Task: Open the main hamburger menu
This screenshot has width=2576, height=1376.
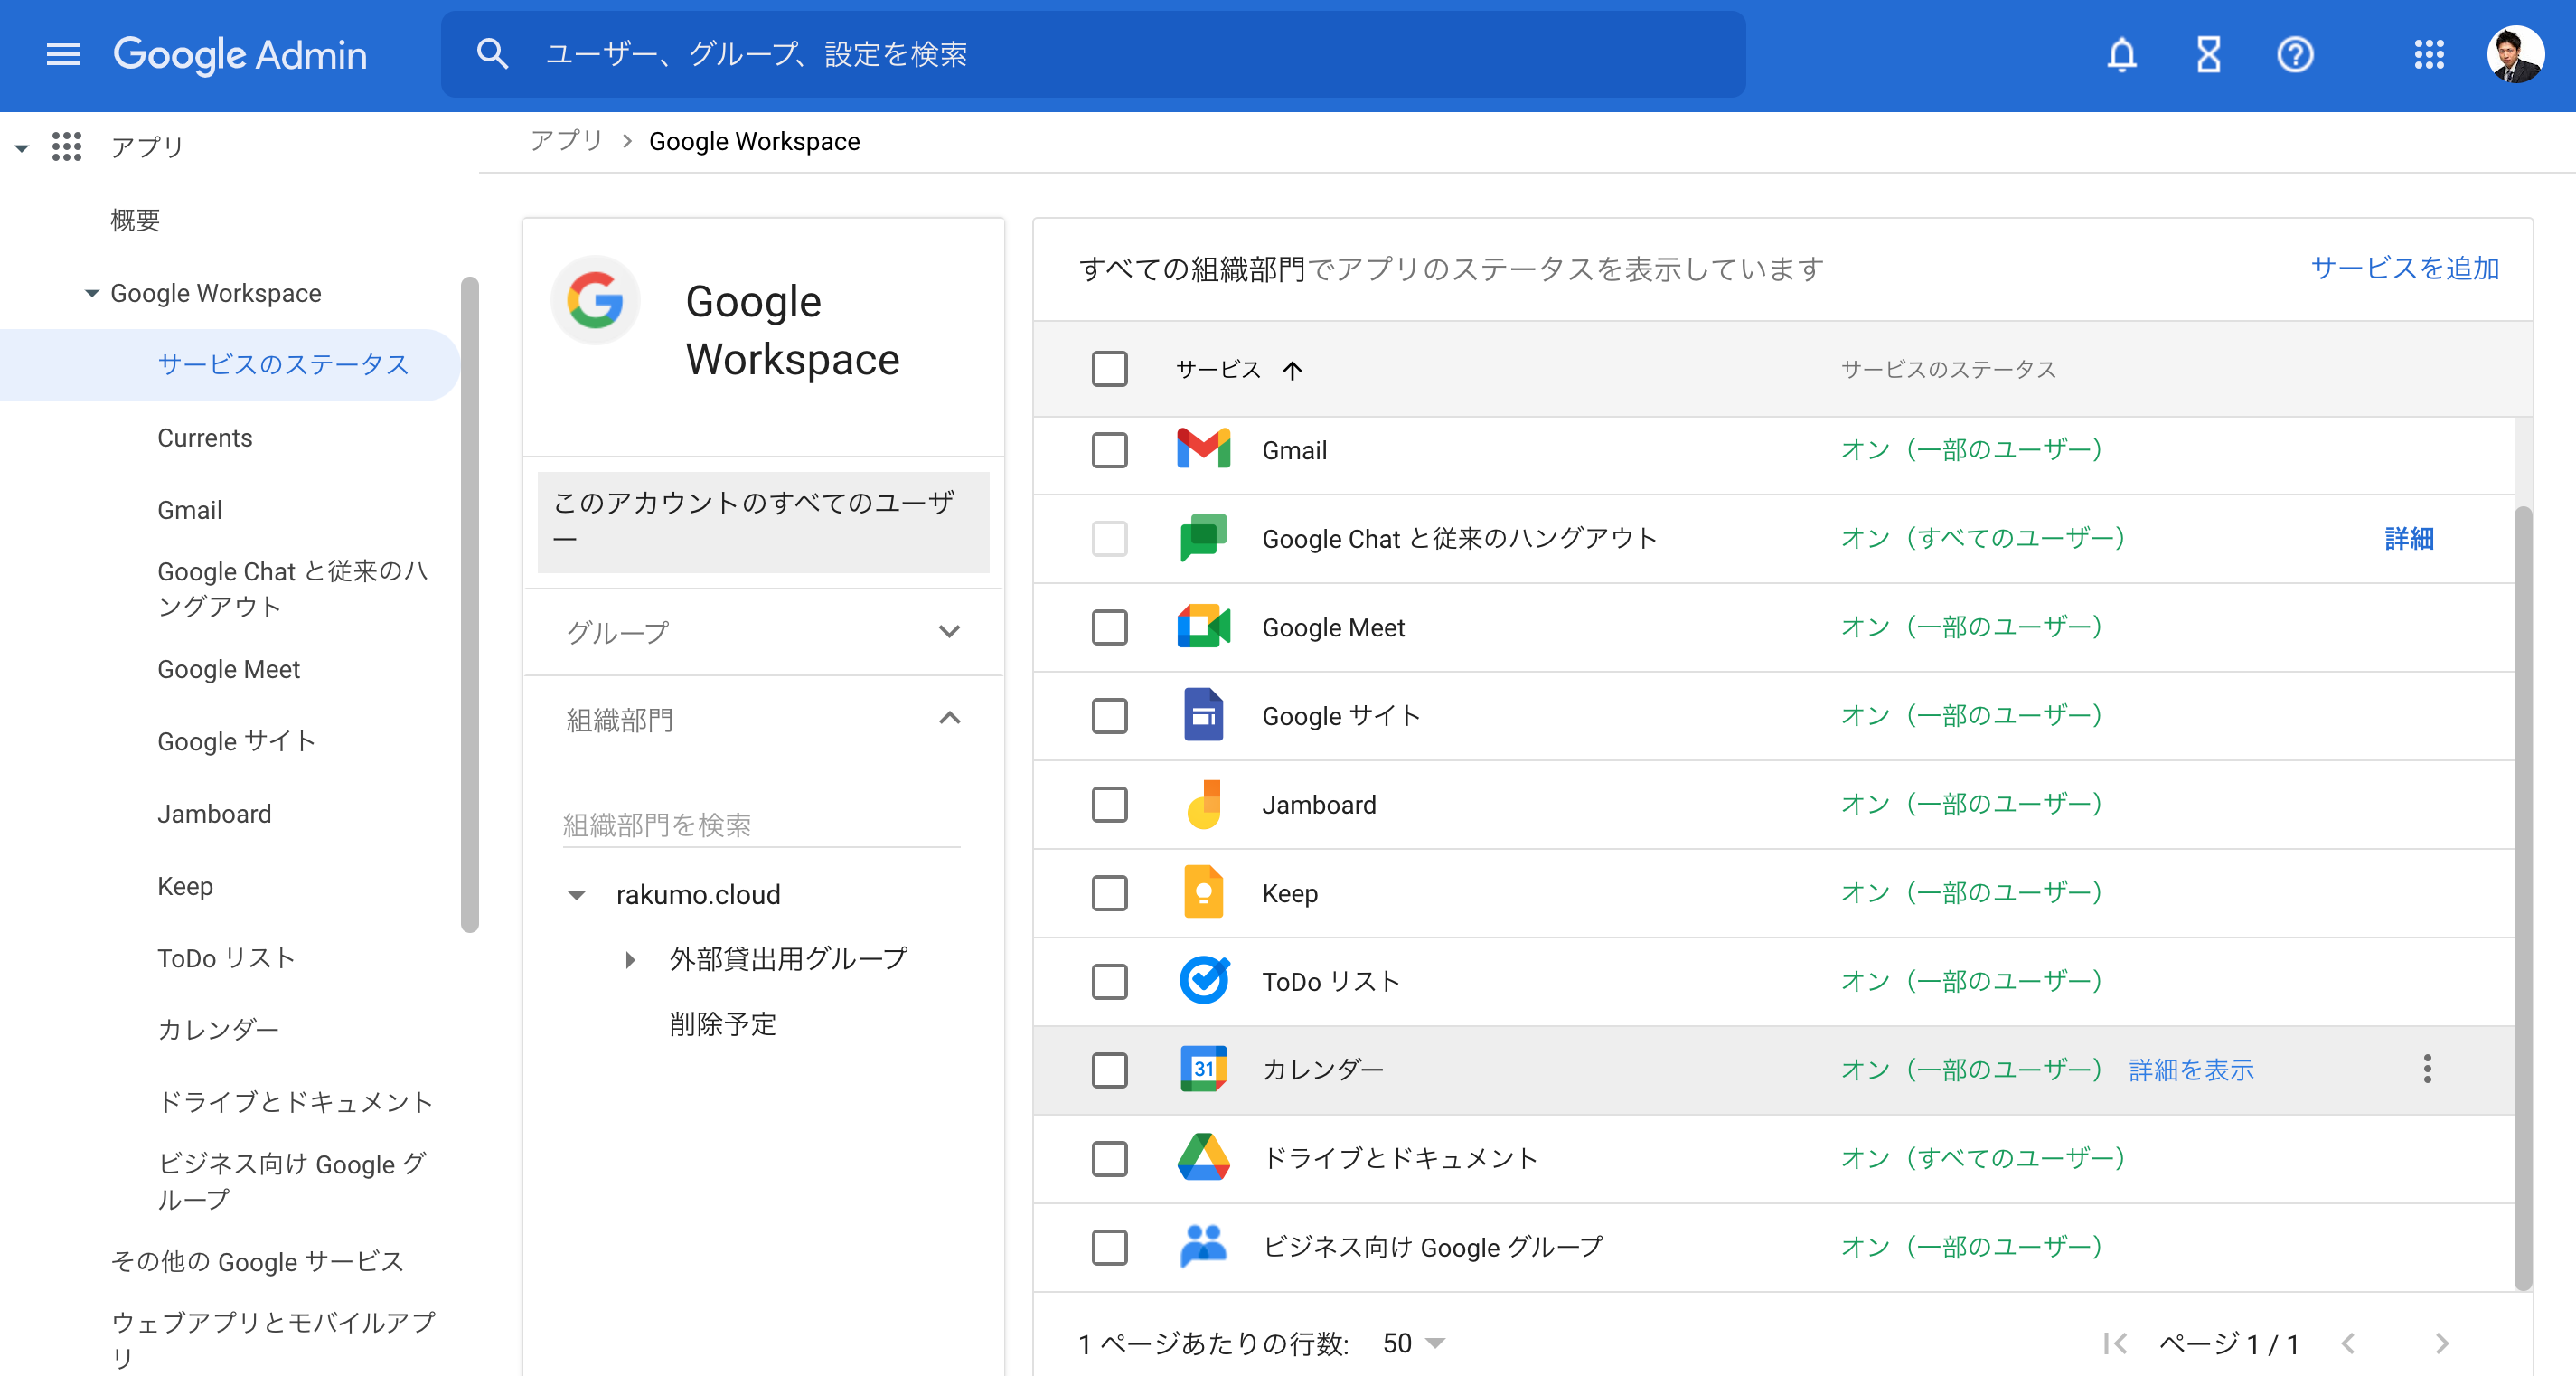Action: [x=63, y=54]
